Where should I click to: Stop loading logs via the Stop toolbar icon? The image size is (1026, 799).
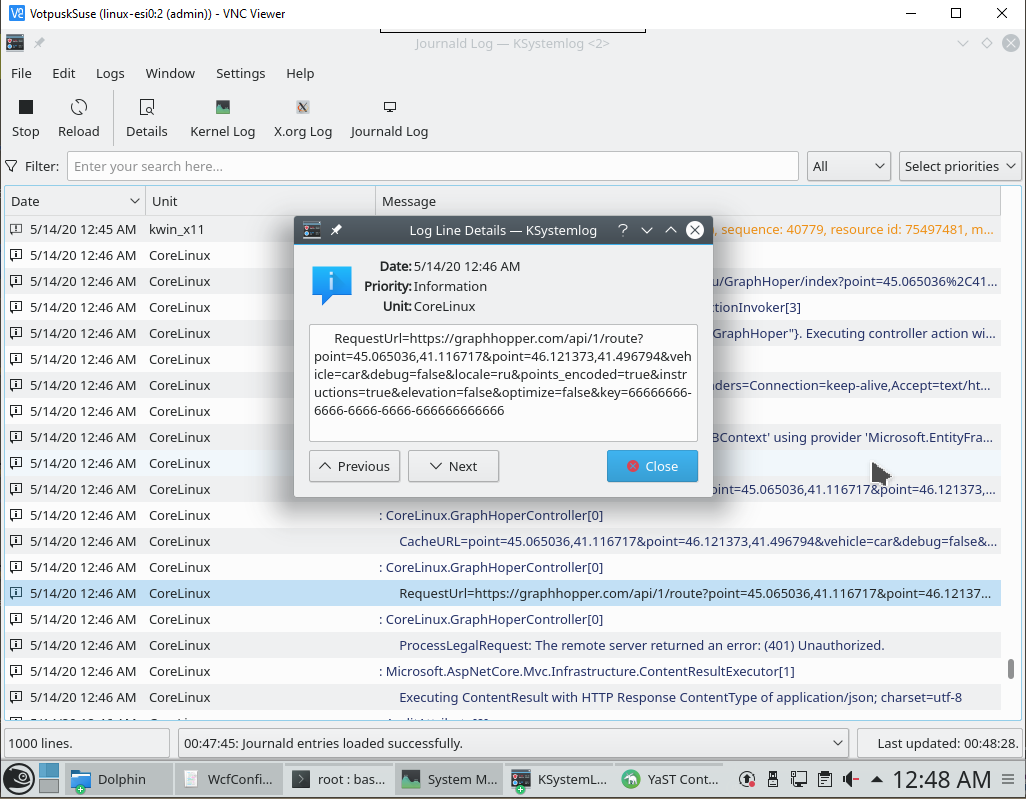pos(26,118)
